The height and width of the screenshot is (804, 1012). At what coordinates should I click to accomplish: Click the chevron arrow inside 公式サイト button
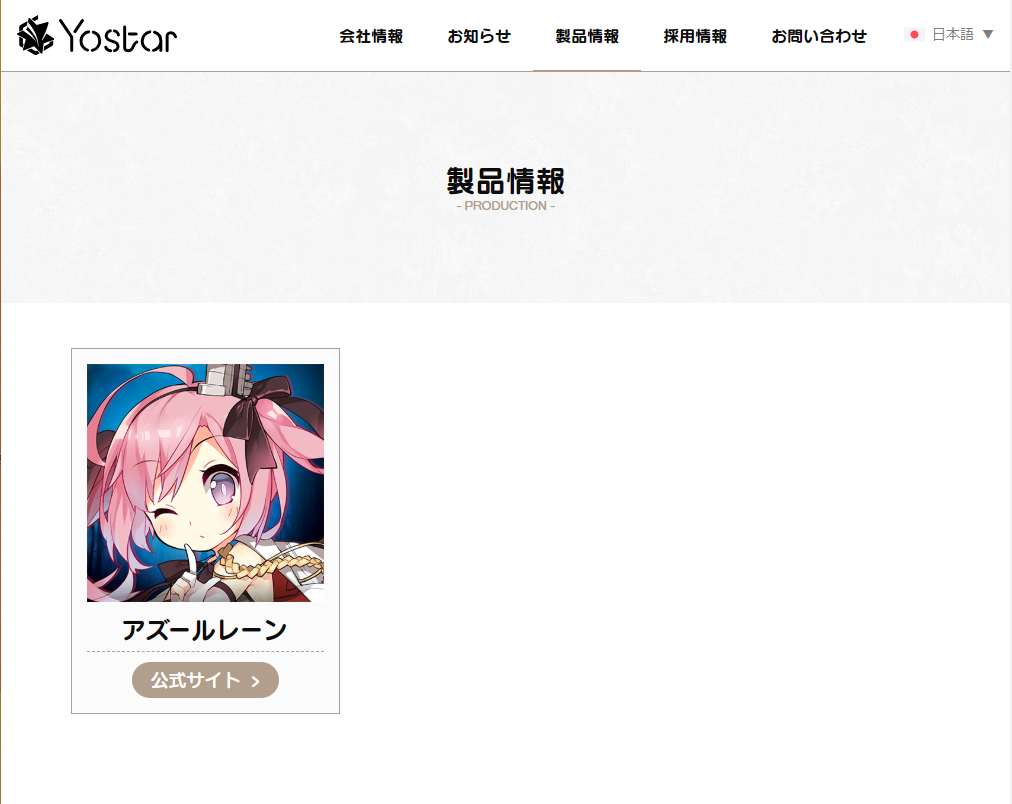point(256,681)
